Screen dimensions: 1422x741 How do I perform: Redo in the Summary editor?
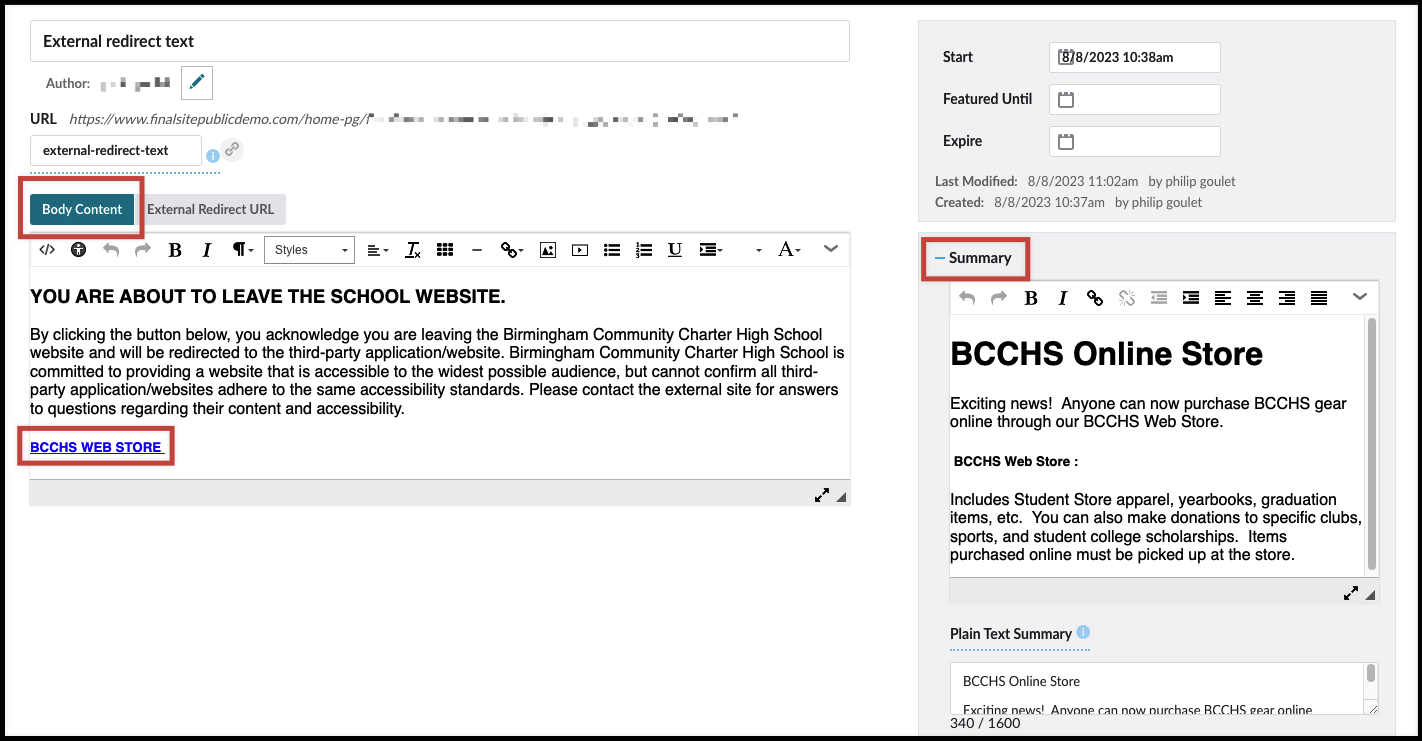(999, 298)
